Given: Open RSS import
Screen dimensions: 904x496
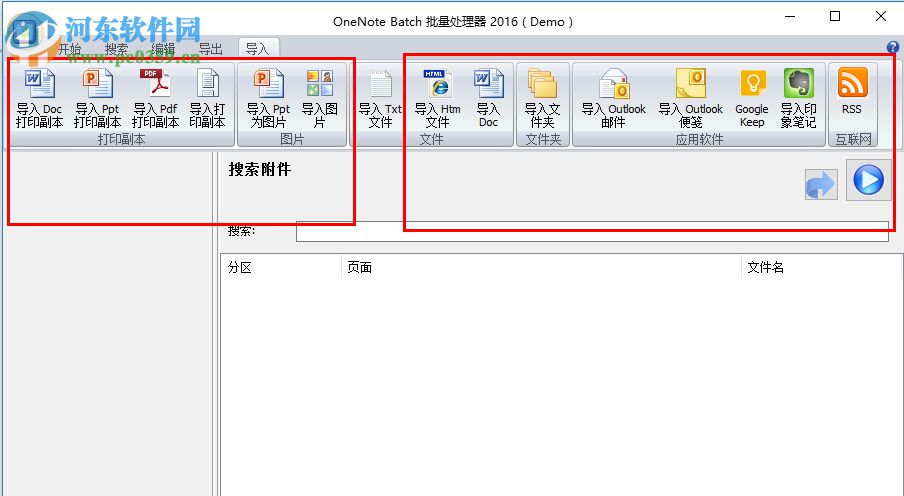Looking at the screenshot, I should coord(852,92).
